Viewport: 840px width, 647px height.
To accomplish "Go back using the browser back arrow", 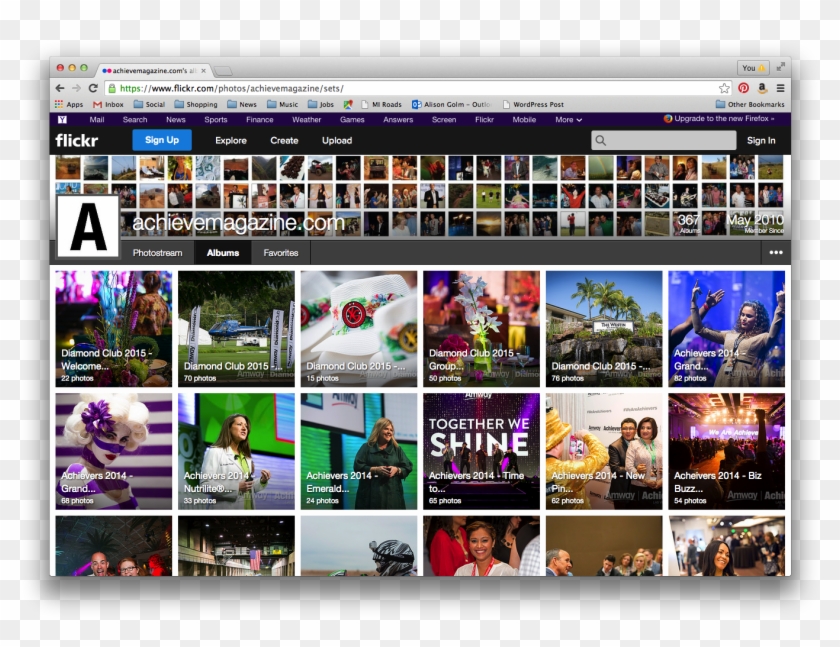I will [60, 88].
